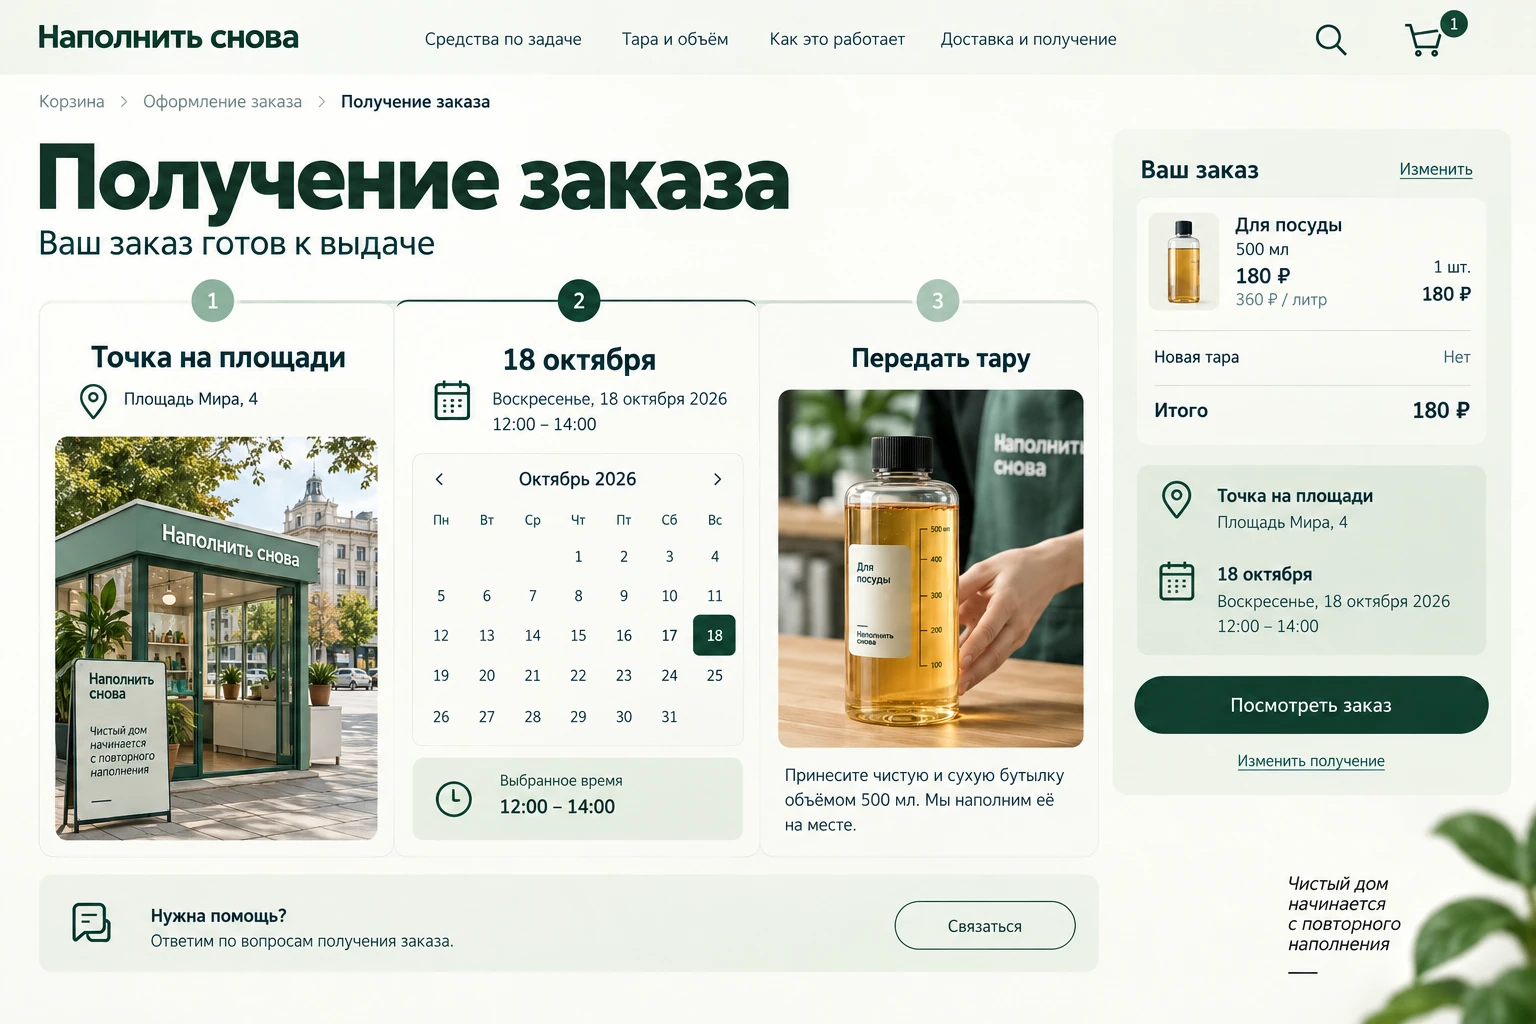Click the clock icon beside Выбранное время
1536x1024 pixels.
point(454,798)
